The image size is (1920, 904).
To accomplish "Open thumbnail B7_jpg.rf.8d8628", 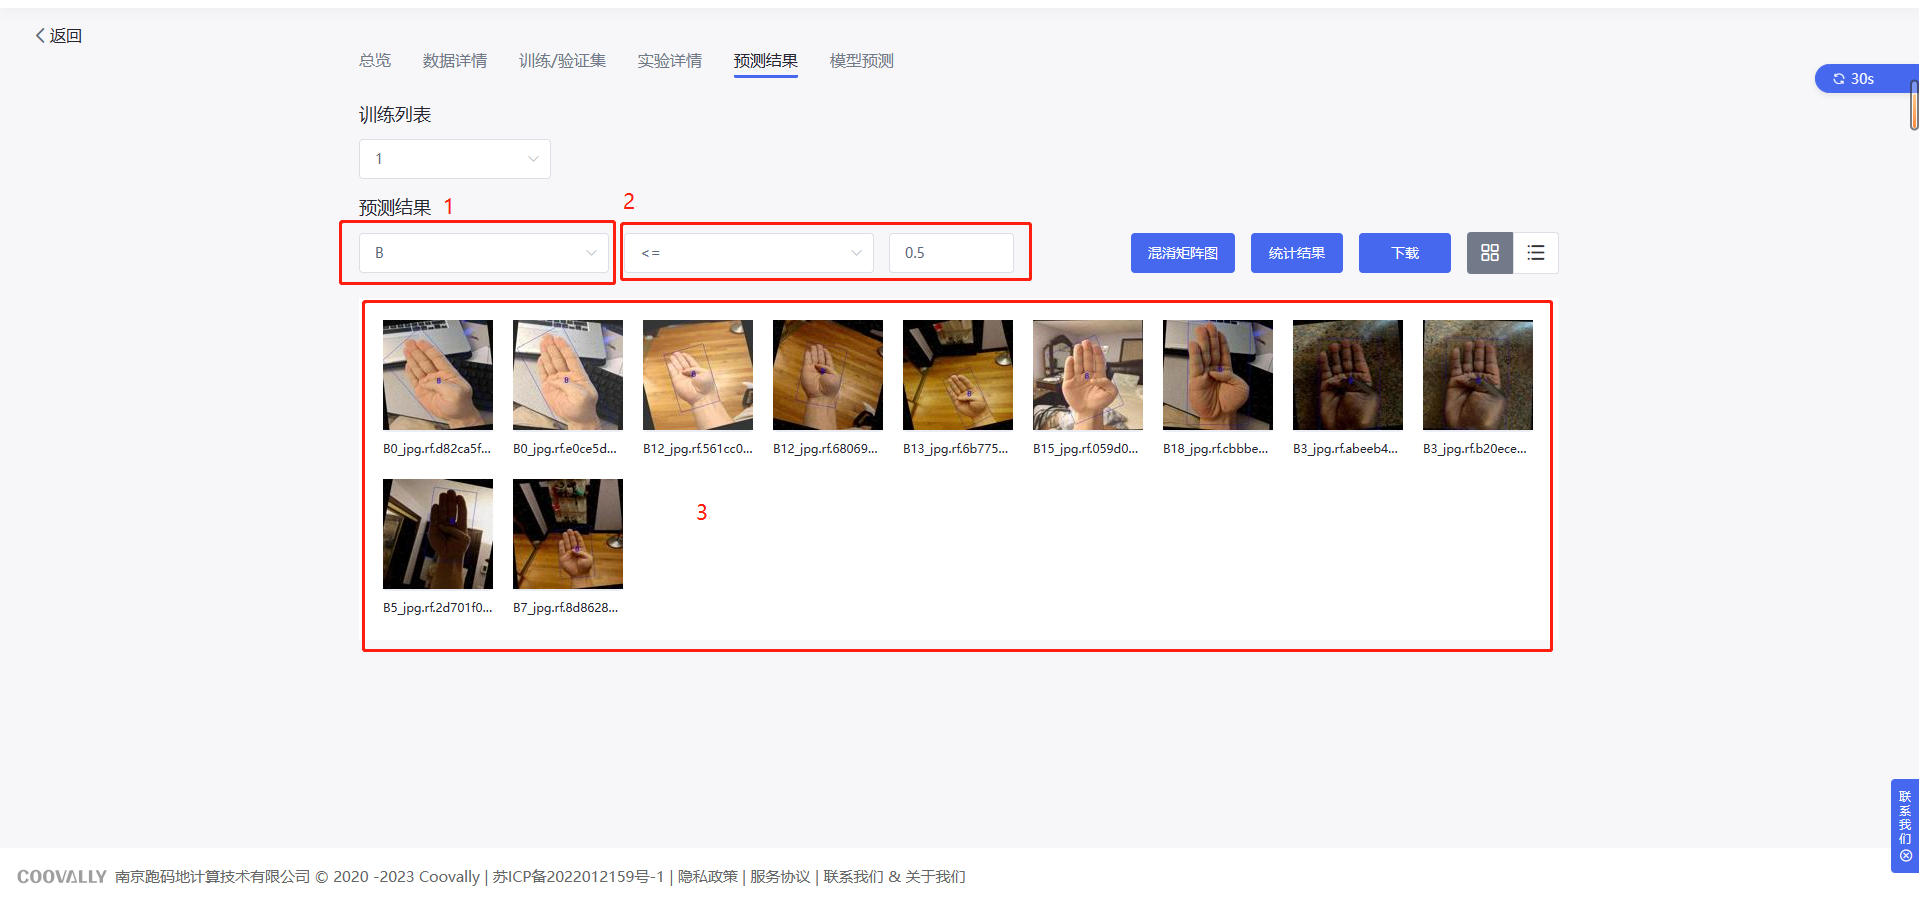I will [x=568, y=534].
